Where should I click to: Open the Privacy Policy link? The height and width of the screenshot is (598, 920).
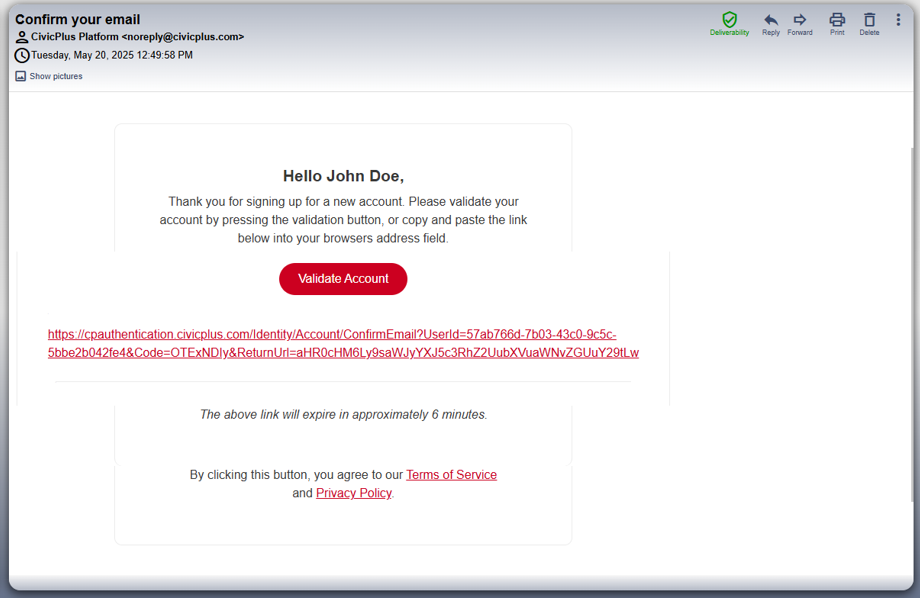click(x=354, y=493)
